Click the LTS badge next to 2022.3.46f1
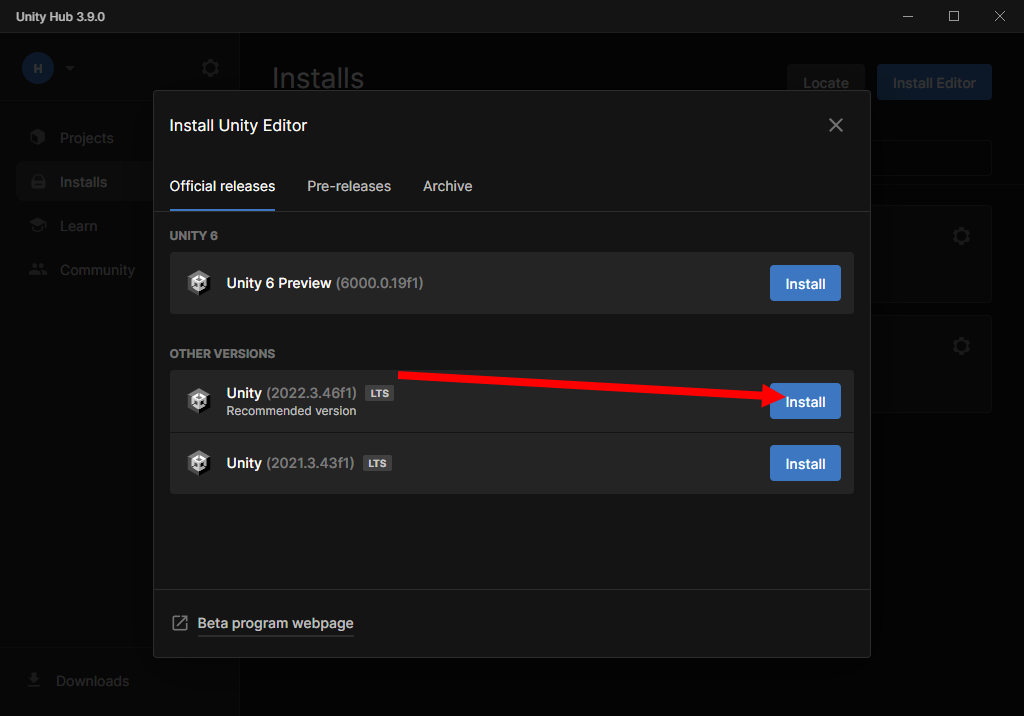The image size is (1024, 716). 379,393
